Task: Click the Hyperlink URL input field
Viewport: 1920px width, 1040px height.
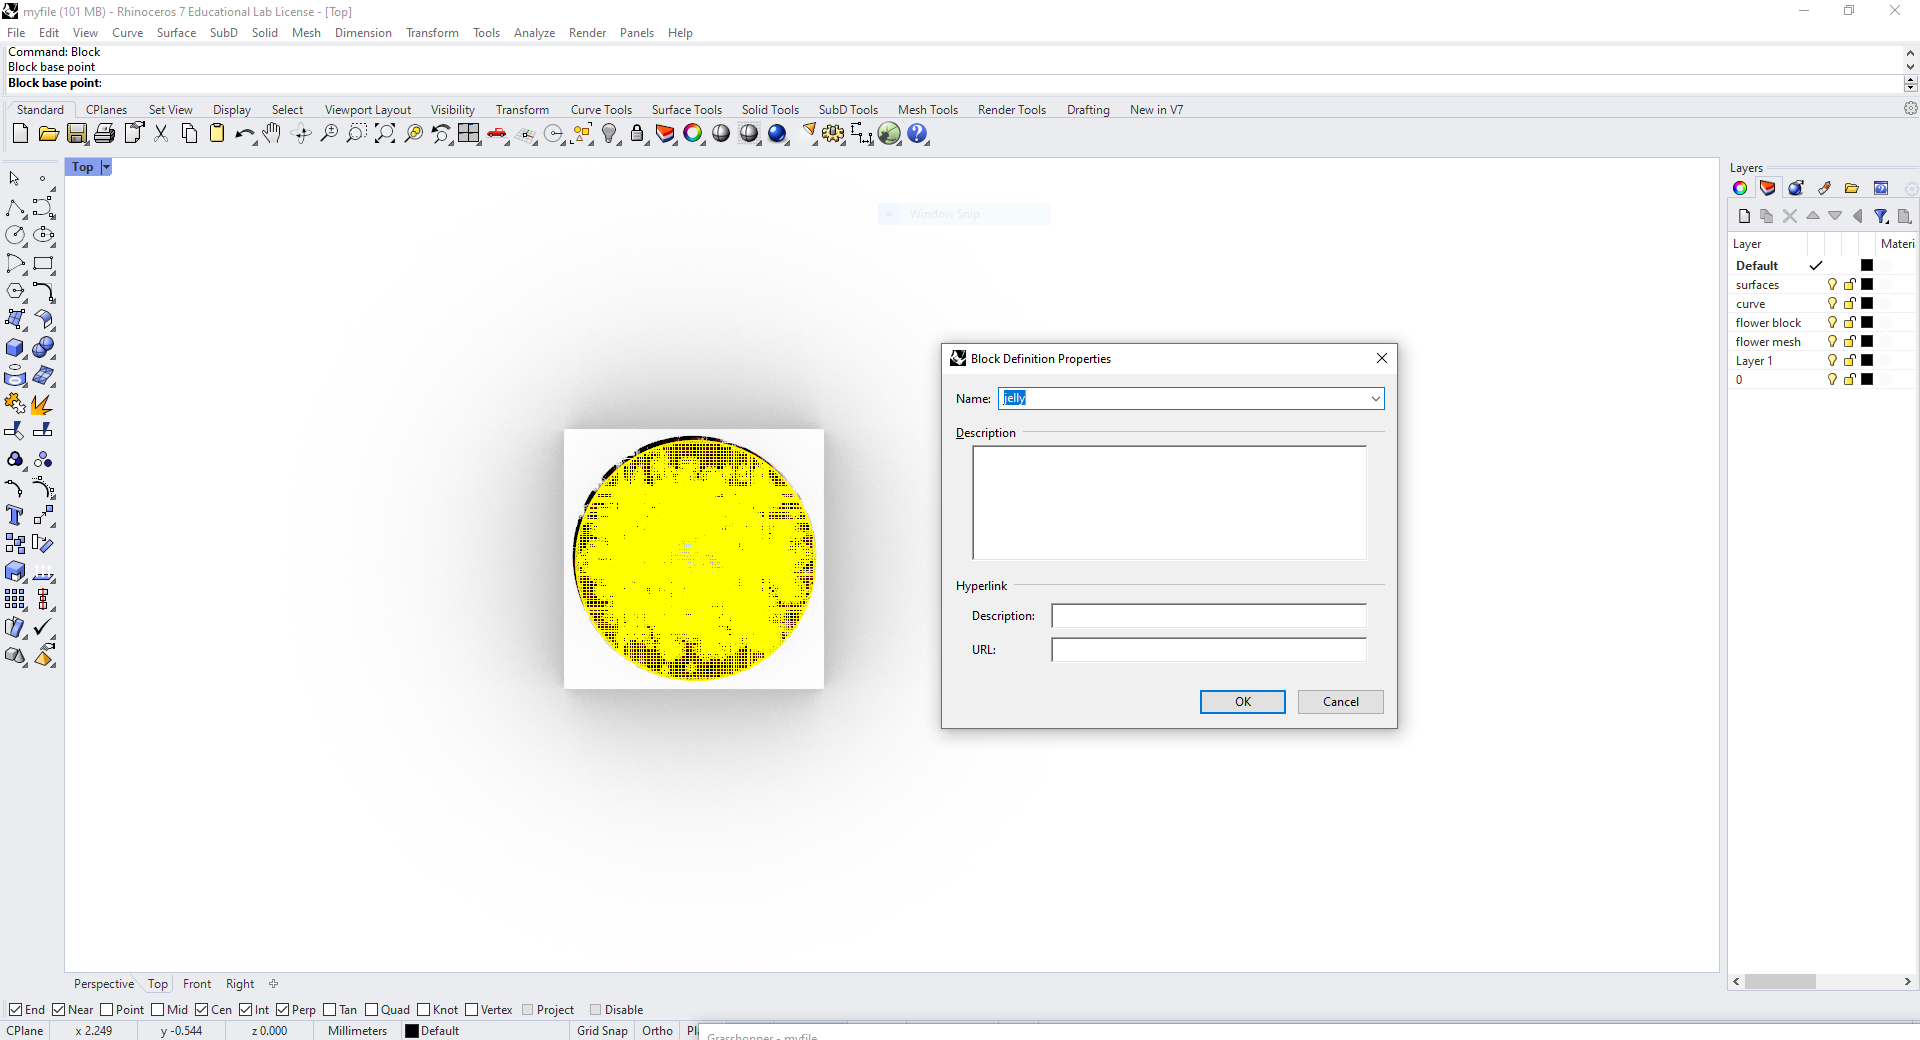Action: coord(1209,650)
